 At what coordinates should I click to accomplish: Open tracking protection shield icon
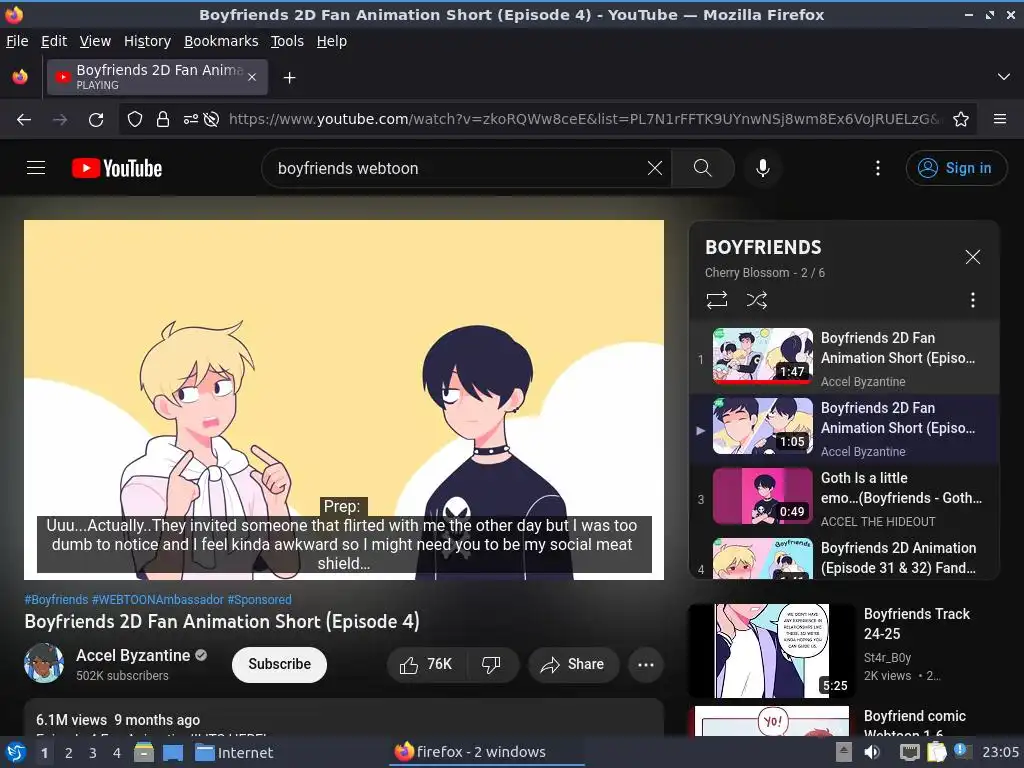click(x=135, y=120)
